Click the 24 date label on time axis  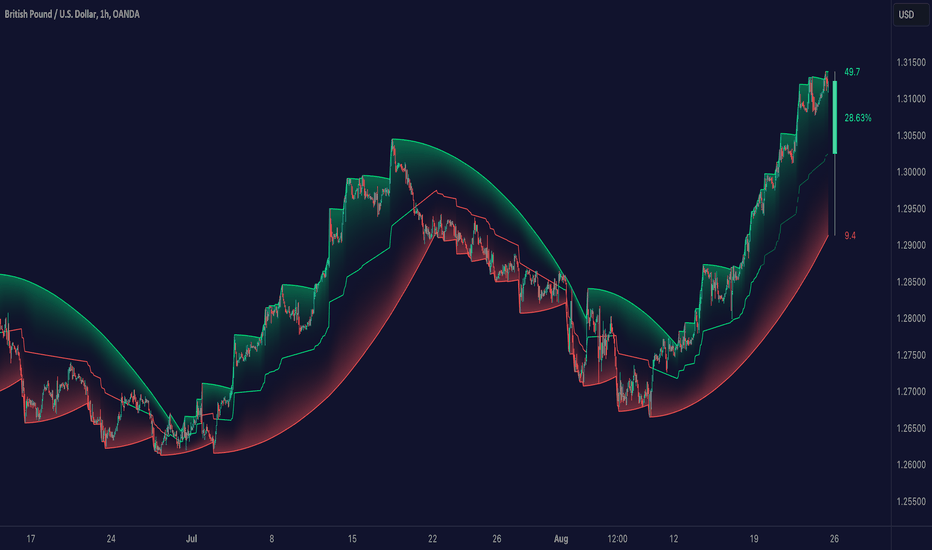111,539
